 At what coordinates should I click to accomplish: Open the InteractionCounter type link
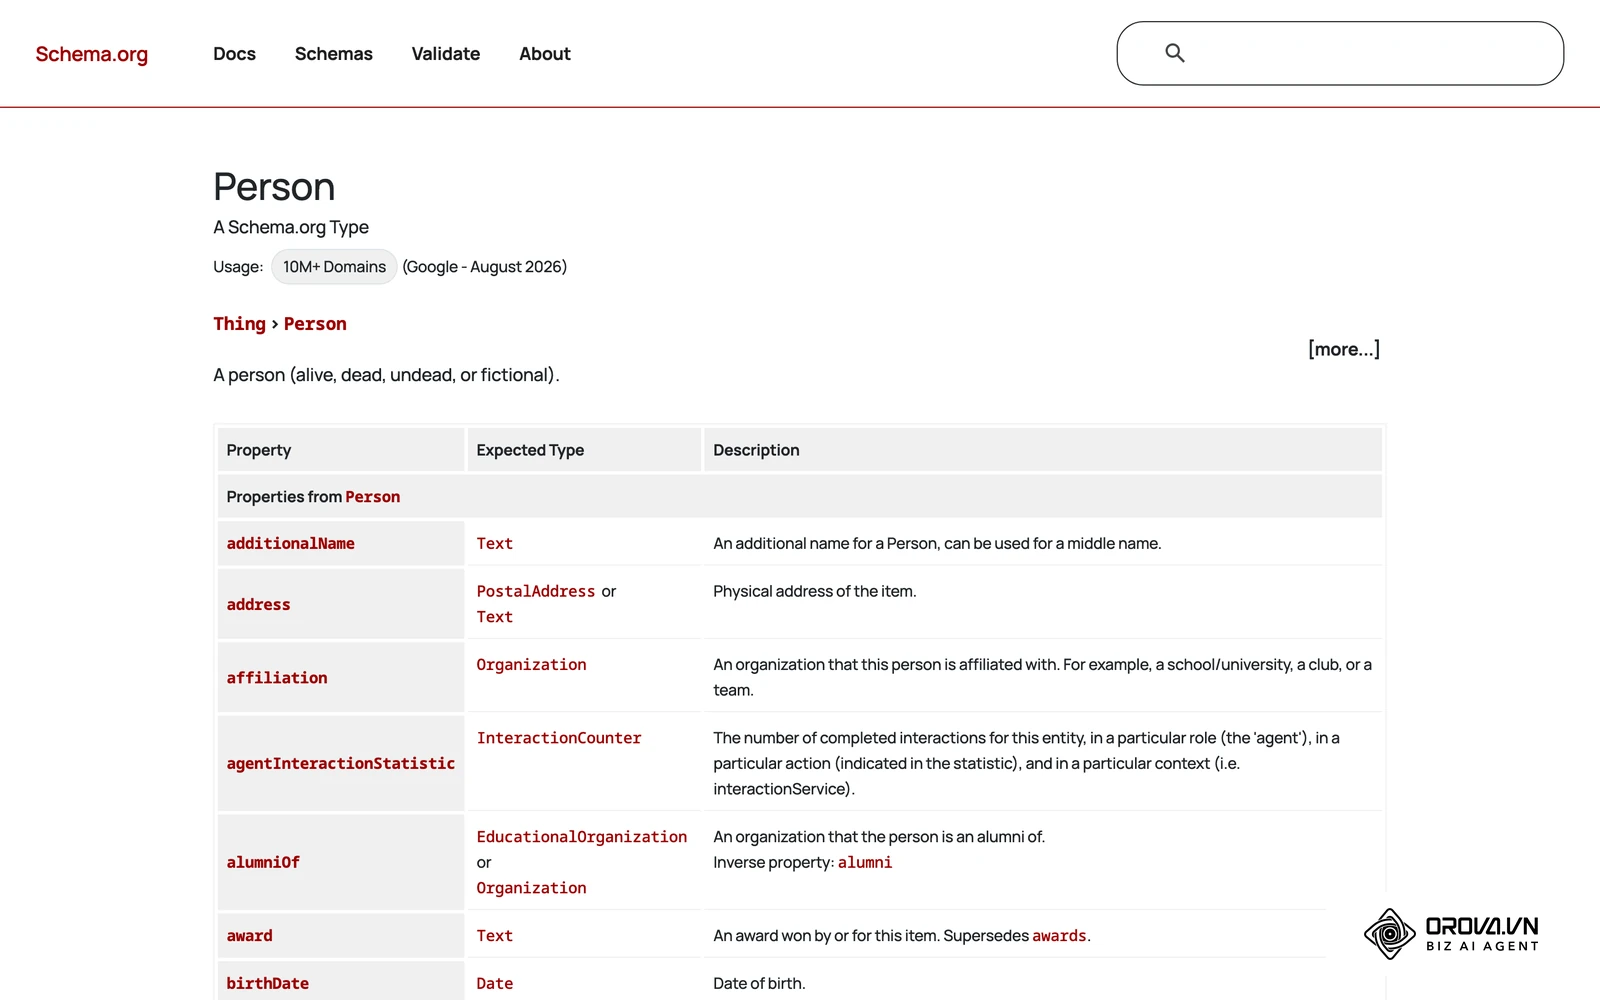(559, 738)
